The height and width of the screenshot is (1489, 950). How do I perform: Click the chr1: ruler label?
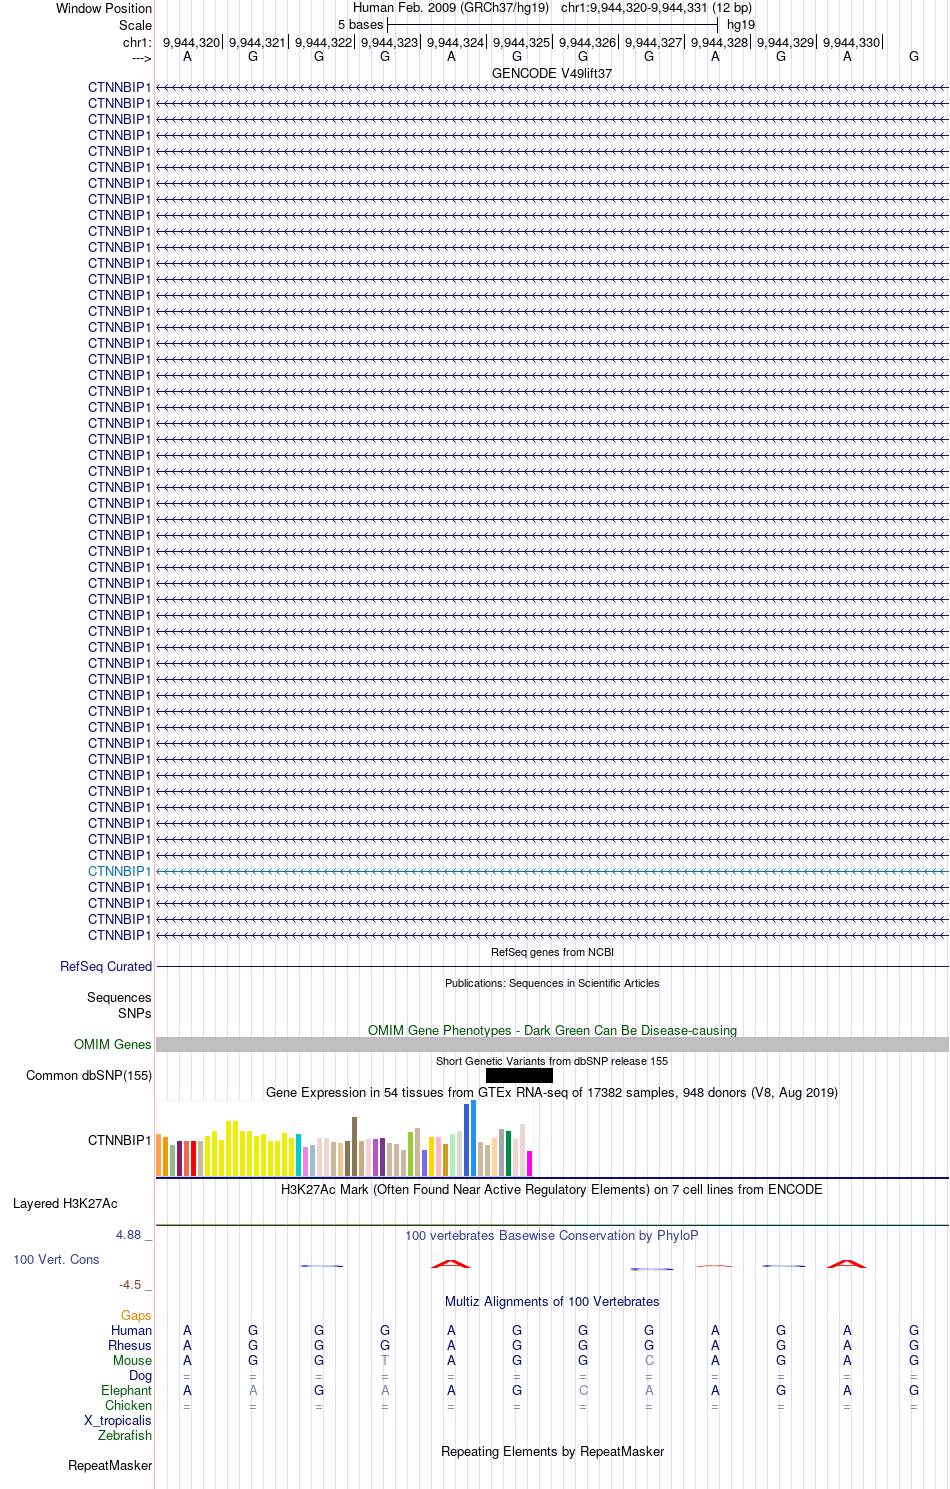pos(137,42)
